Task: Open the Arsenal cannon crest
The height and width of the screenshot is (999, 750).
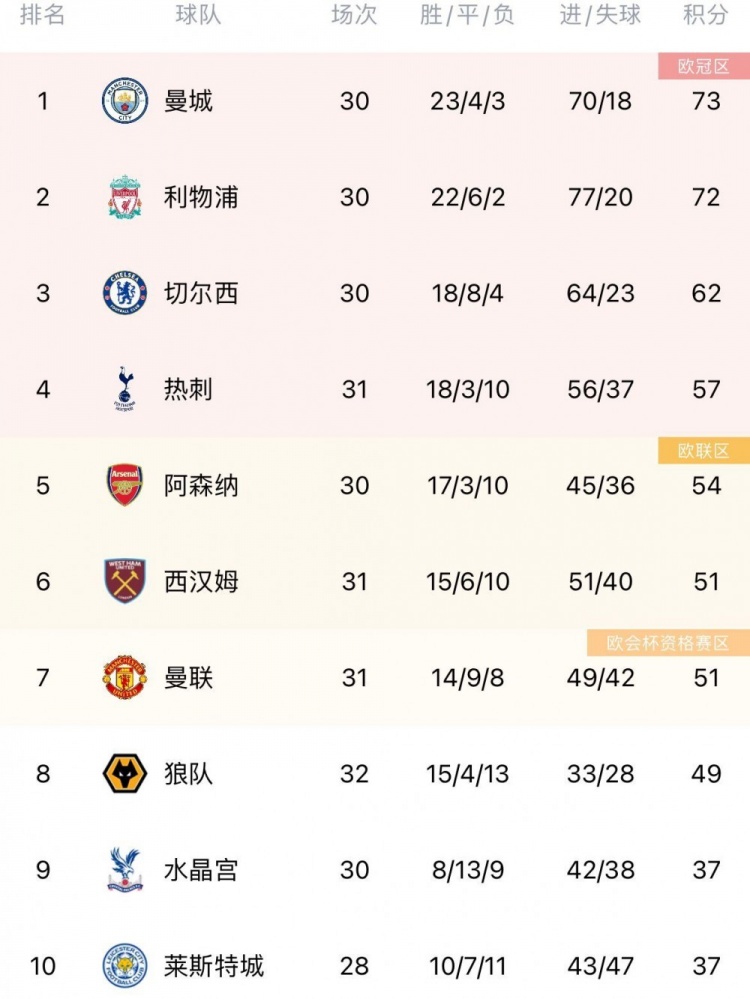Action: click(x=125, y=485)
